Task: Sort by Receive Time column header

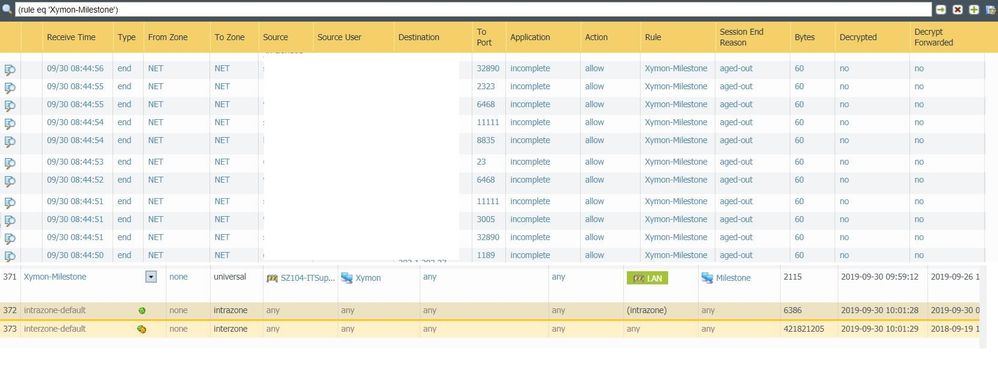Action: [71, 37]
